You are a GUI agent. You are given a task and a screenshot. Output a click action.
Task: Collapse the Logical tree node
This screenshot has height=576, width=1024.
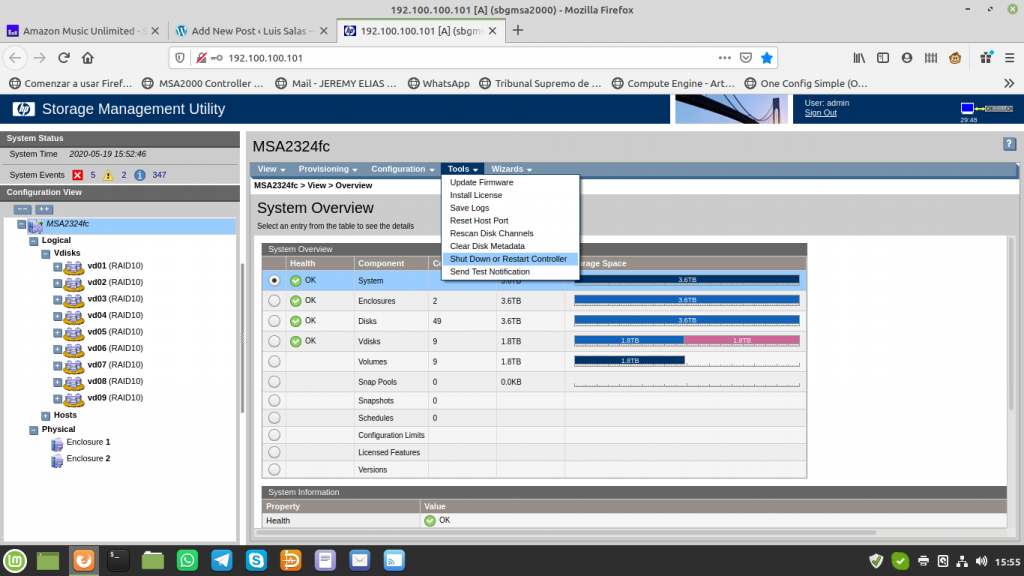click(x=33, y=241)
